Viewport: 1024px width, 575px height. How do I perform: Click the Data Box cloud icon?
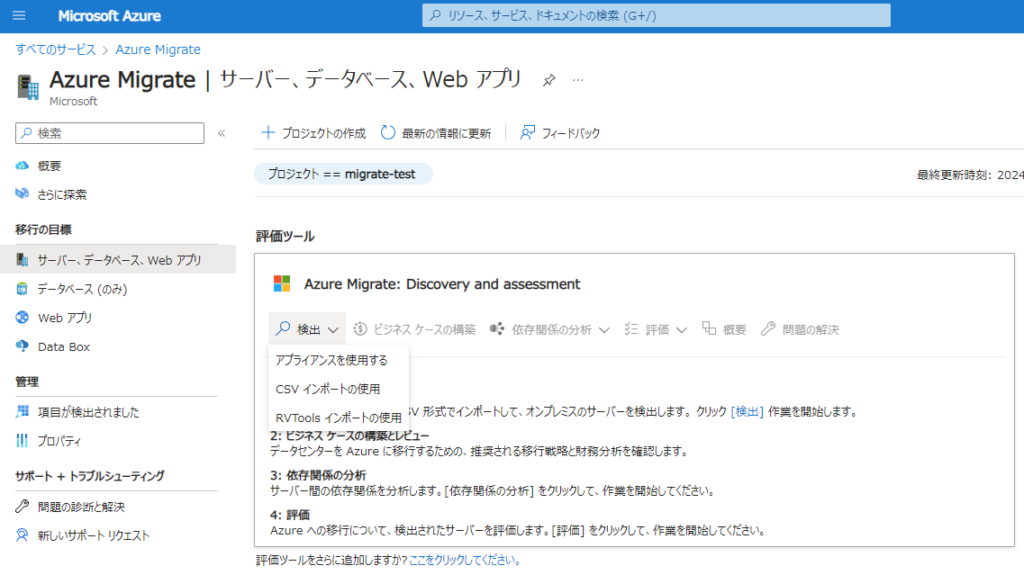(x=22, y=346)
